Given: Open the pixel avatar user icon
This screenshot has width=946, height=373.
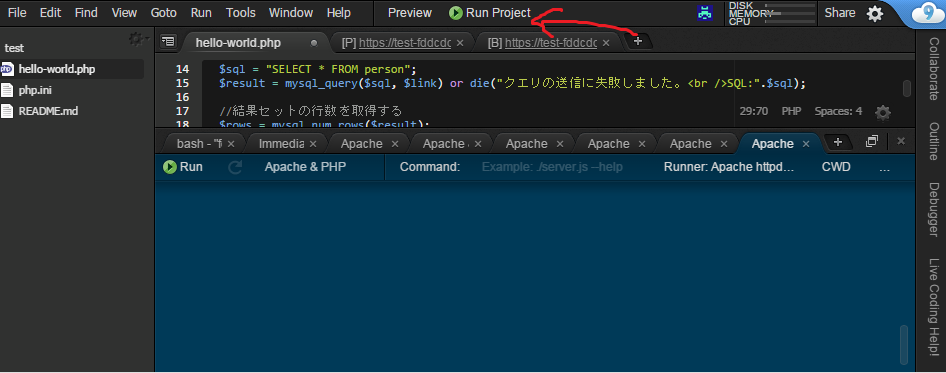Looking at the screenshot, I should [705, 13].
